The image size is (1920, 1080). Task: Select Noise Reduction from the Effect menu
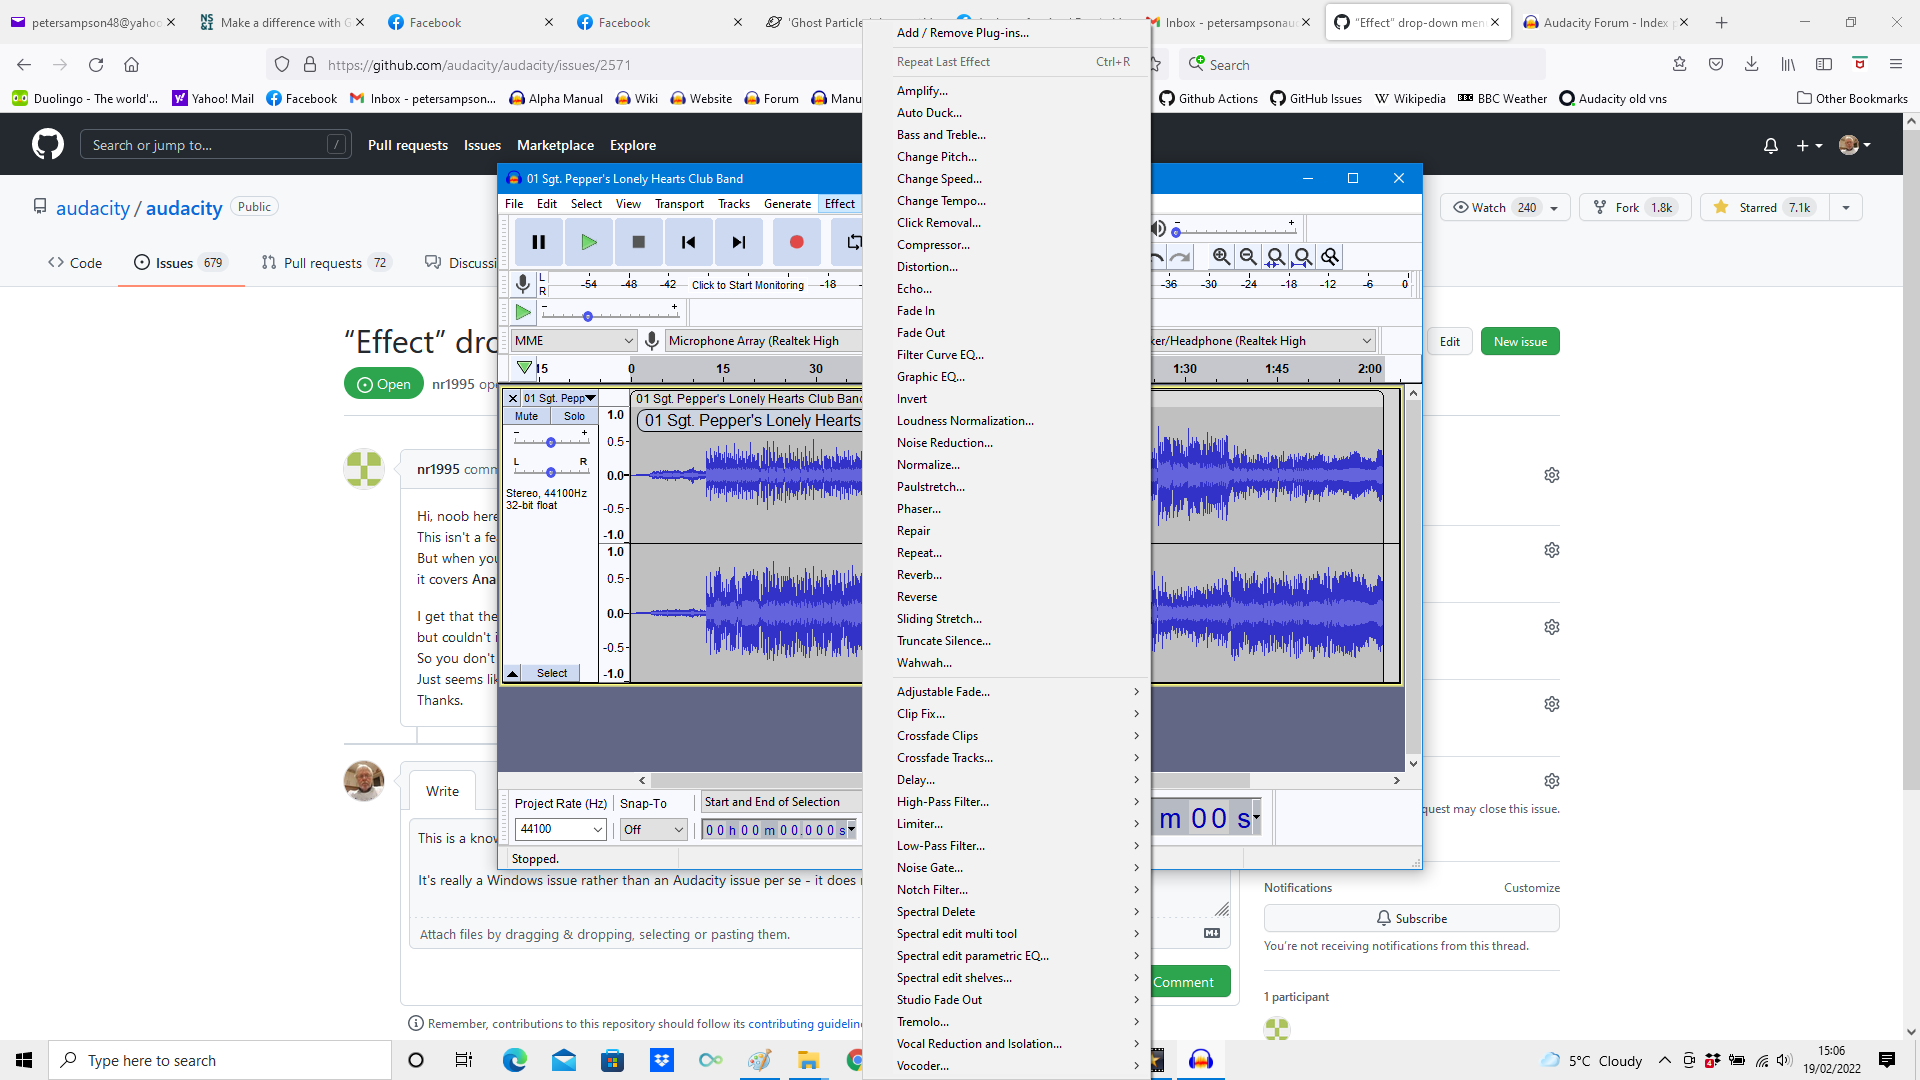coord(944,442)
